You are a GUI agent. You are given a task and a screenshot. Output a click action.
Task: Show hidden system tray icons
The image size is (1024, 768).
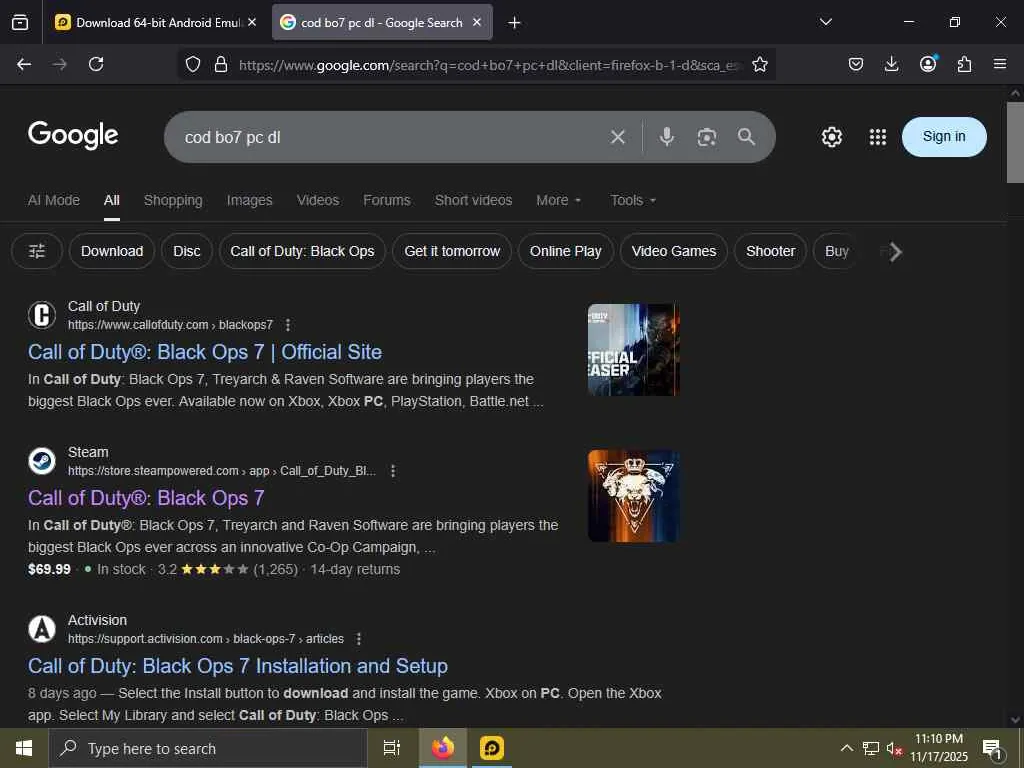846,748
